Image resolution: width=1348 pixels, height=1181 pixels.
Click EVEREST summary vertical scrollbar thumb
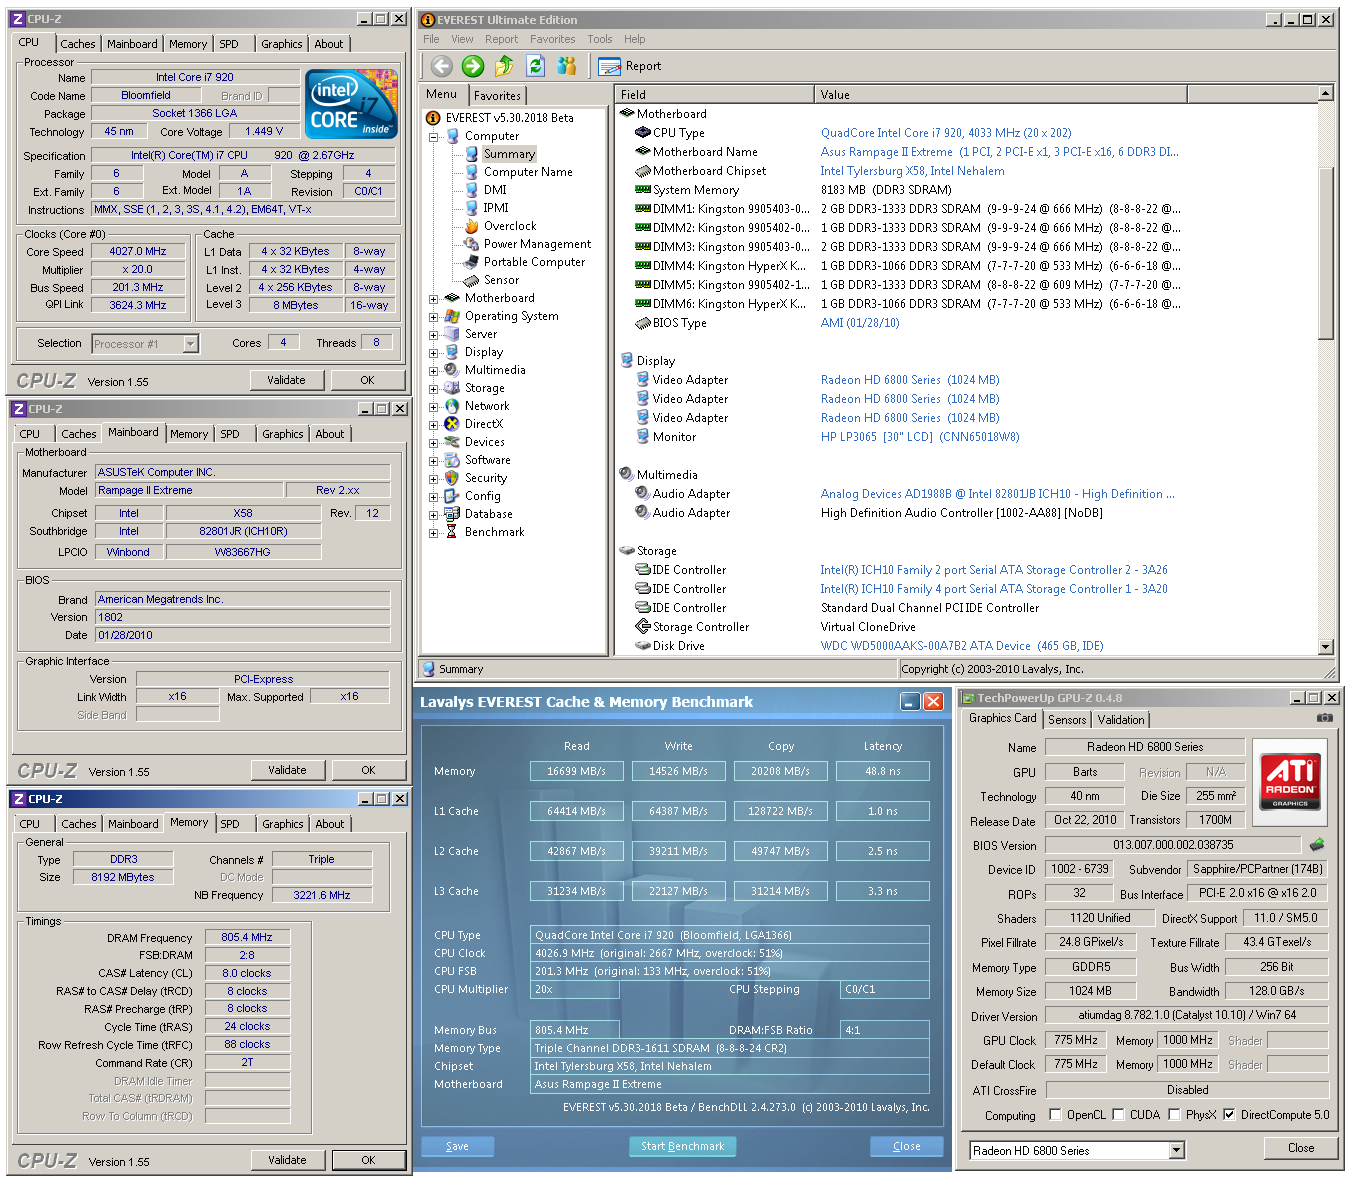pyautogui.click(x=1326, y=253)
